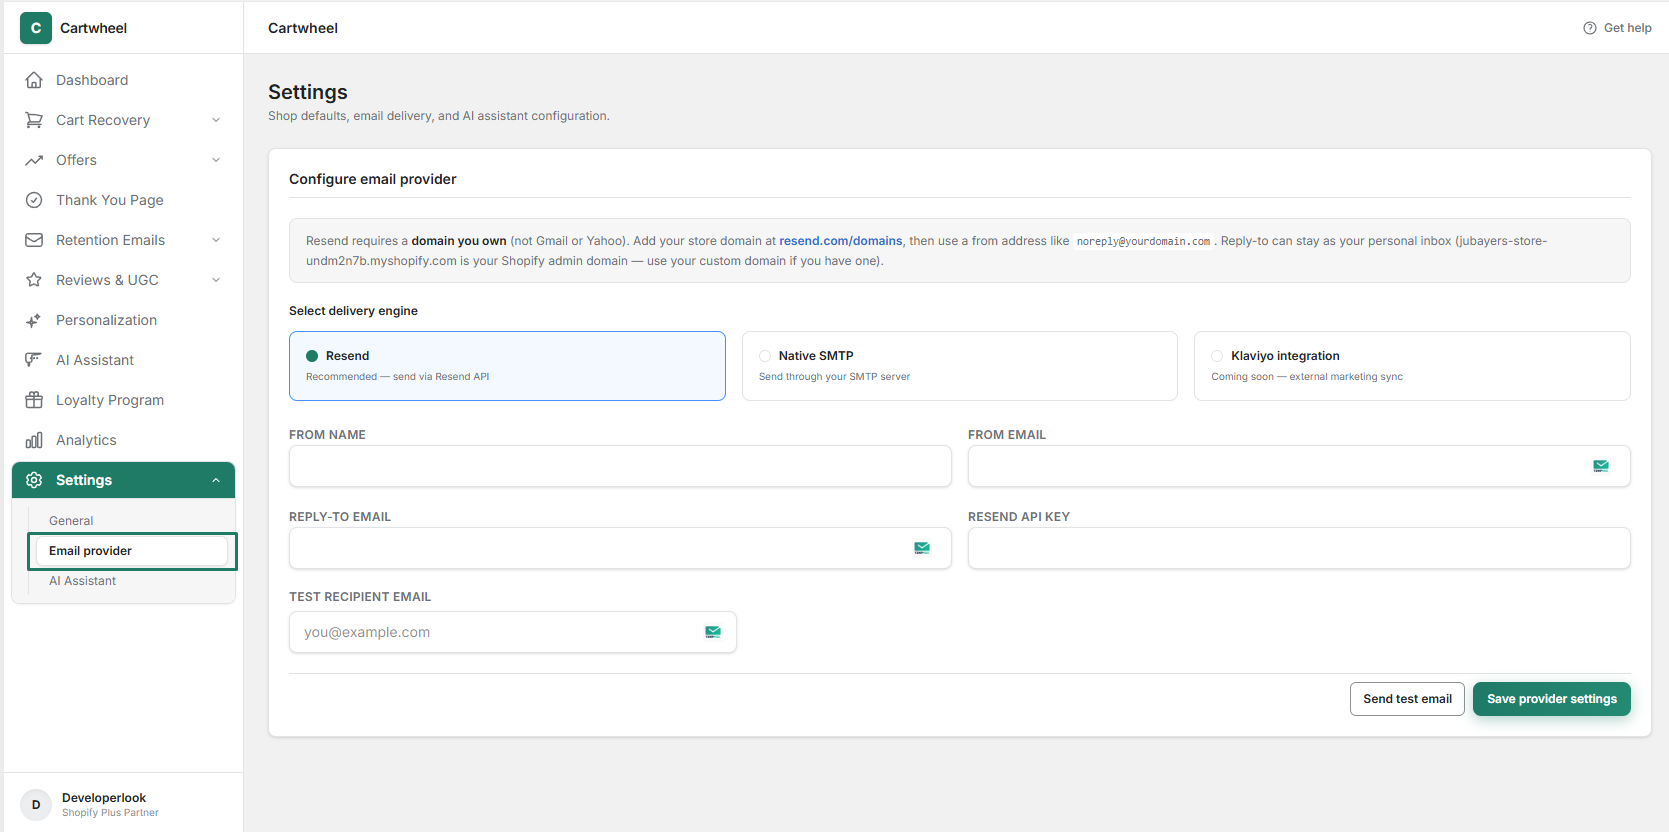Click mail icon in Test Recipient field
1669x832 pixels.
713,632
